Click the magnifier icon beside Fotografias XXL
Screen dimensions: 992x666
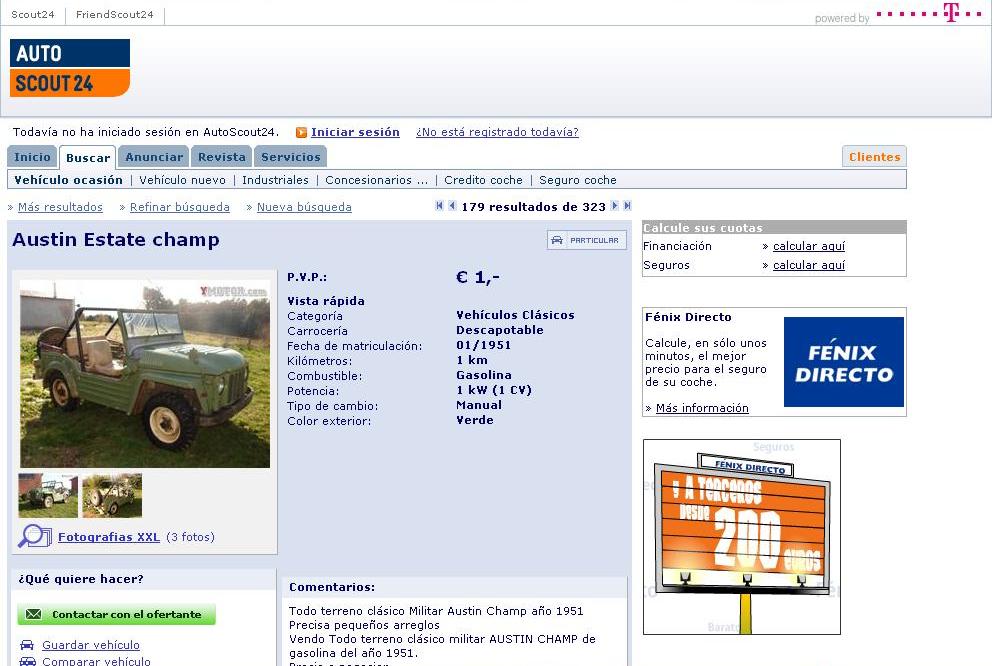click(34, 537)
